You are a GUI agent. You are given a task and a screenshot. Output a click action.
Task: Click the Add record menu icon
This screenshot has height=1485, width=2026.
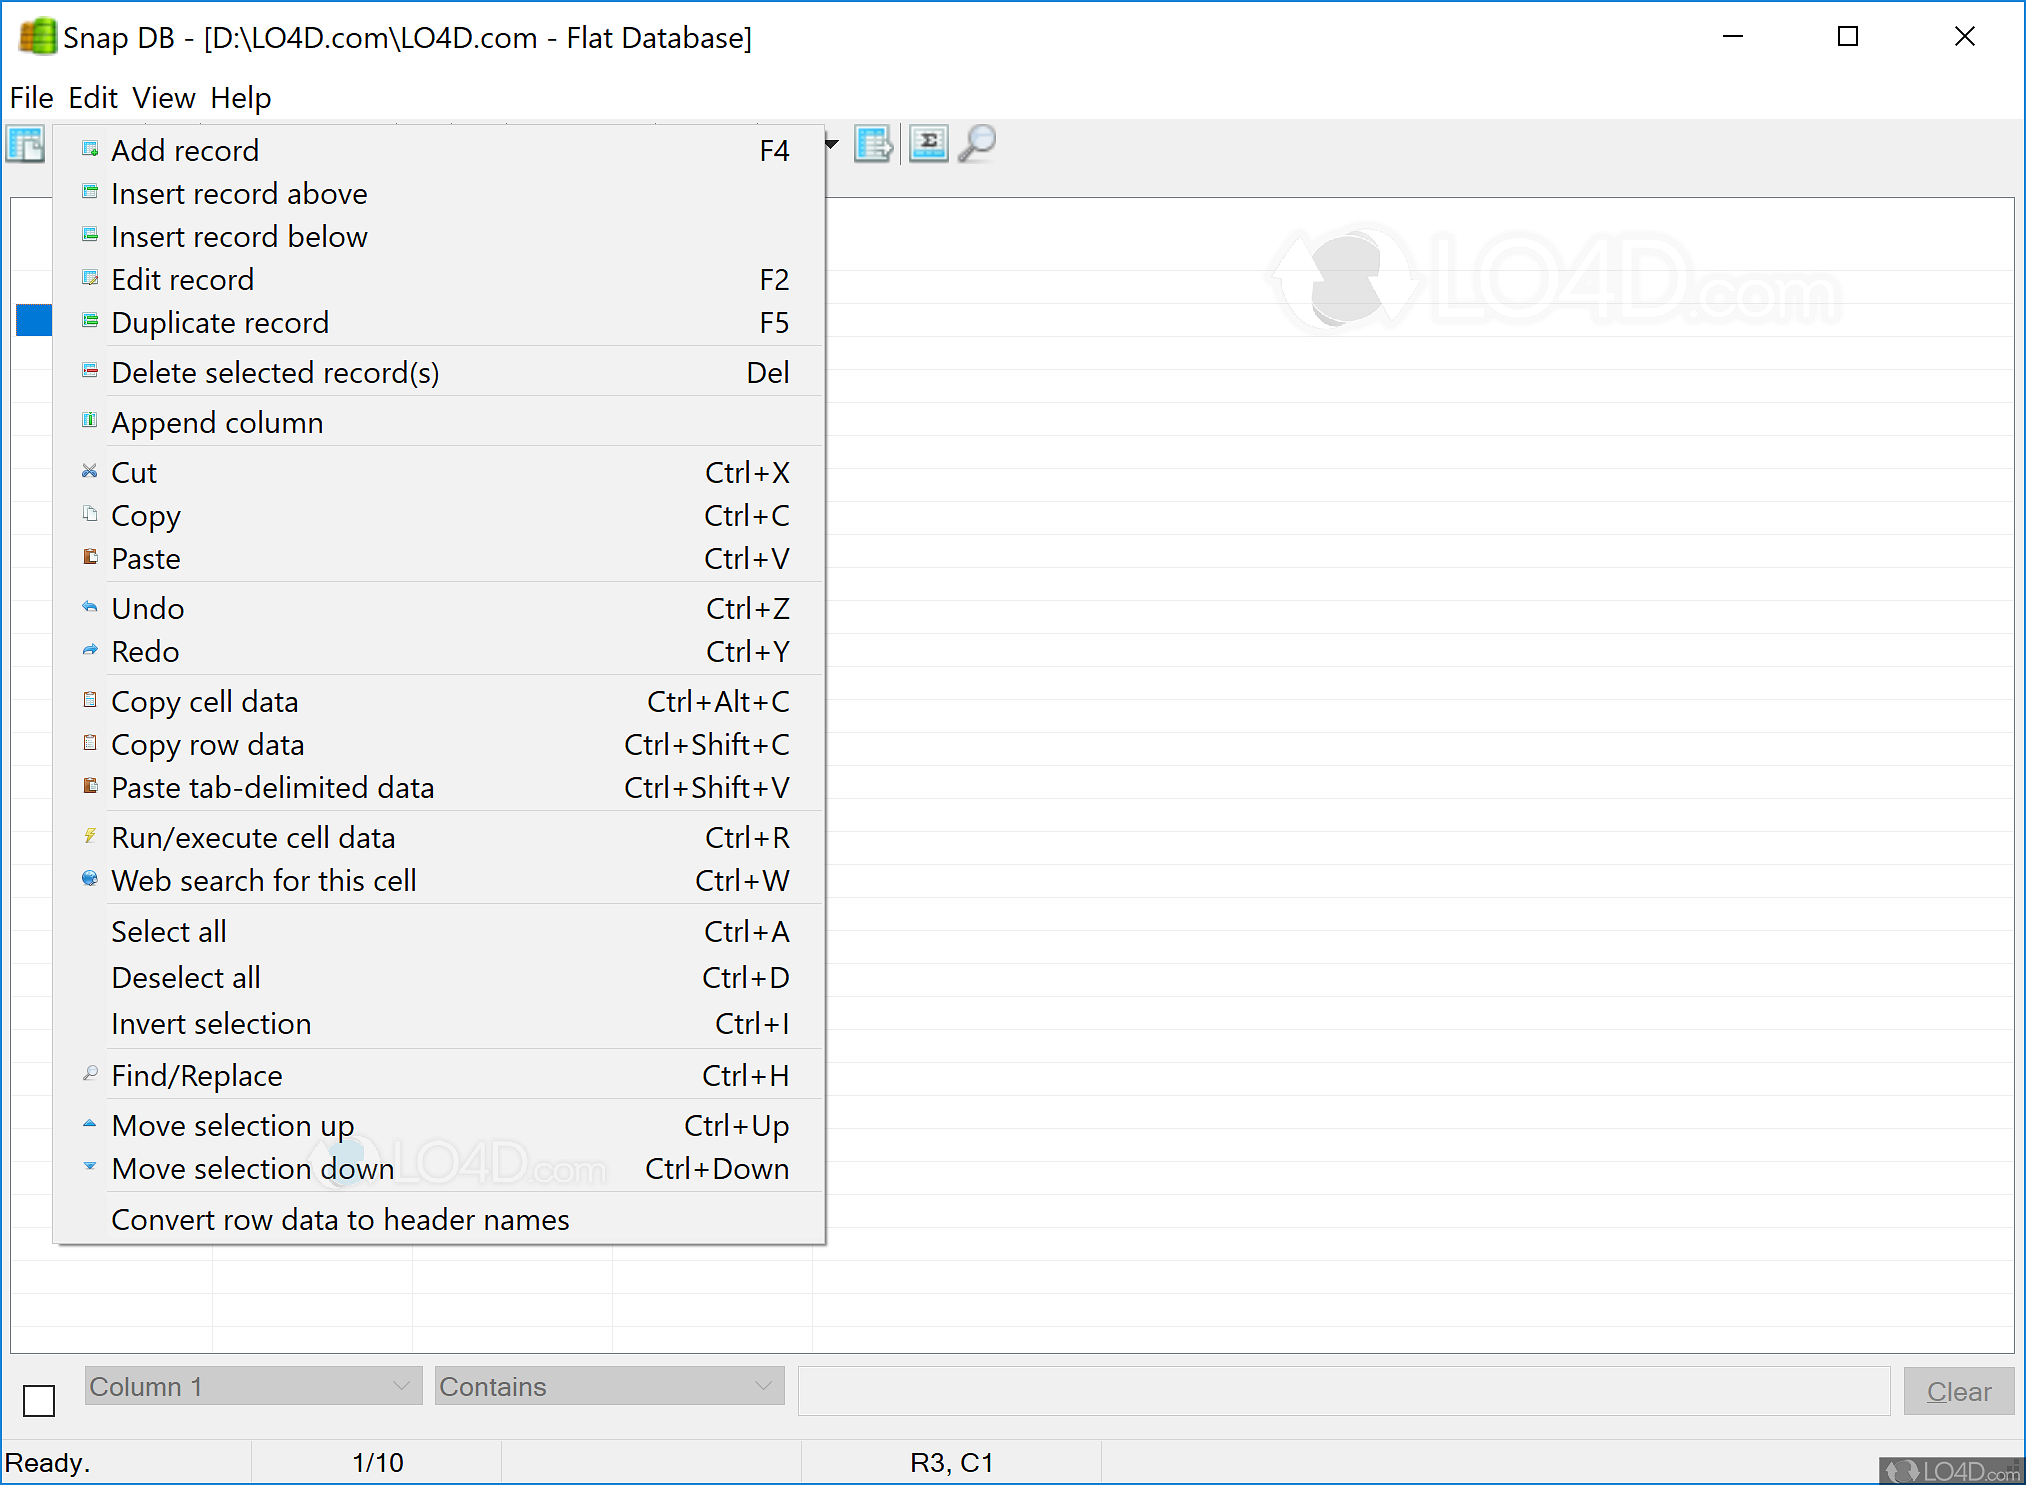click(90, 150)
